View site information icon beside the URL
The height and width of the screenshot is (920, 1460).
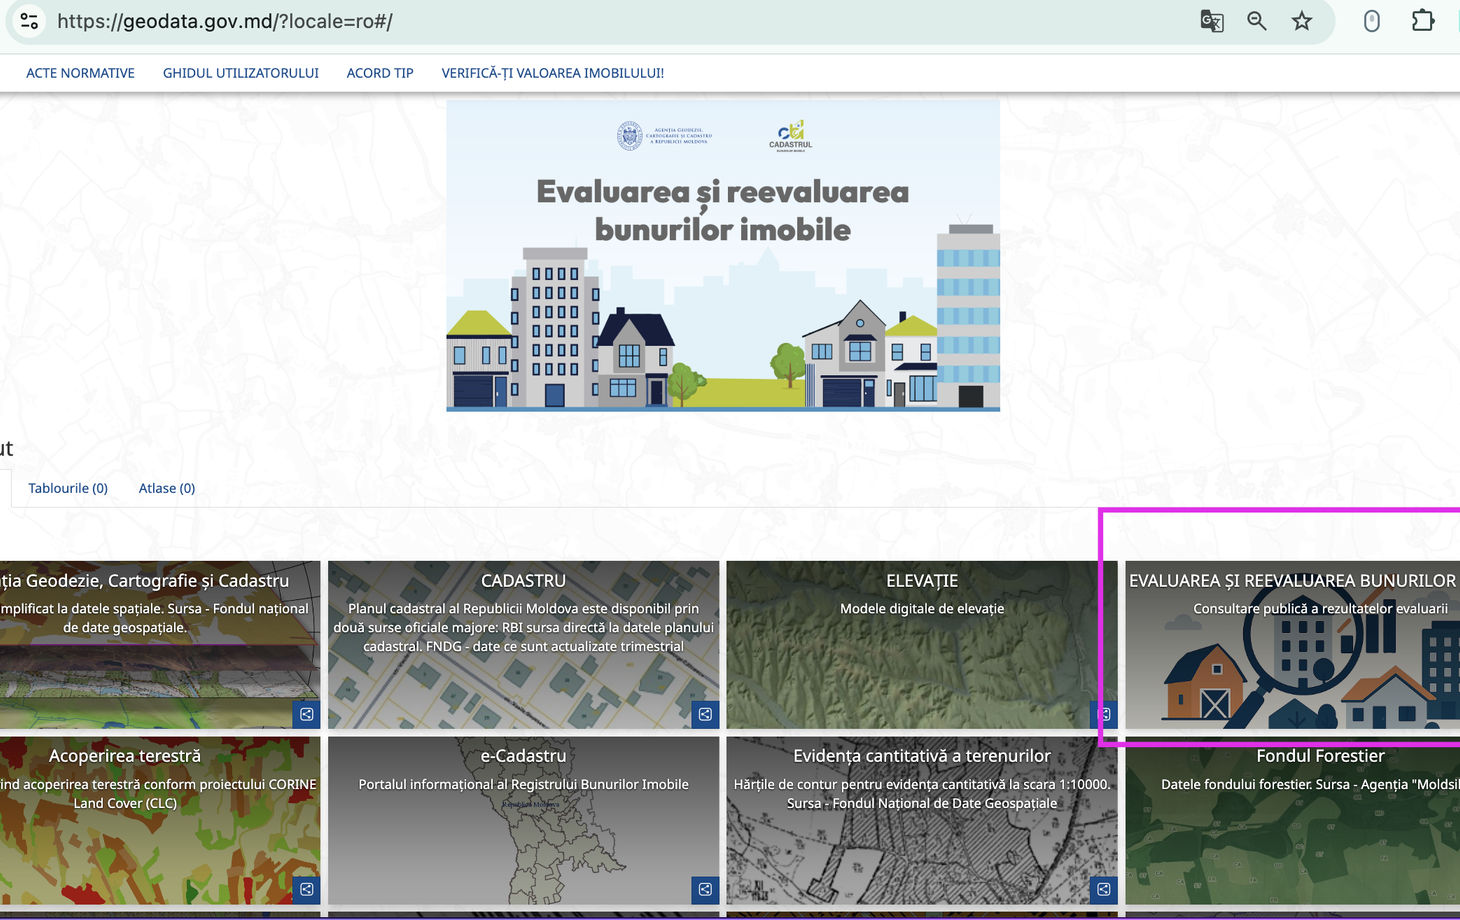[29, 21]
